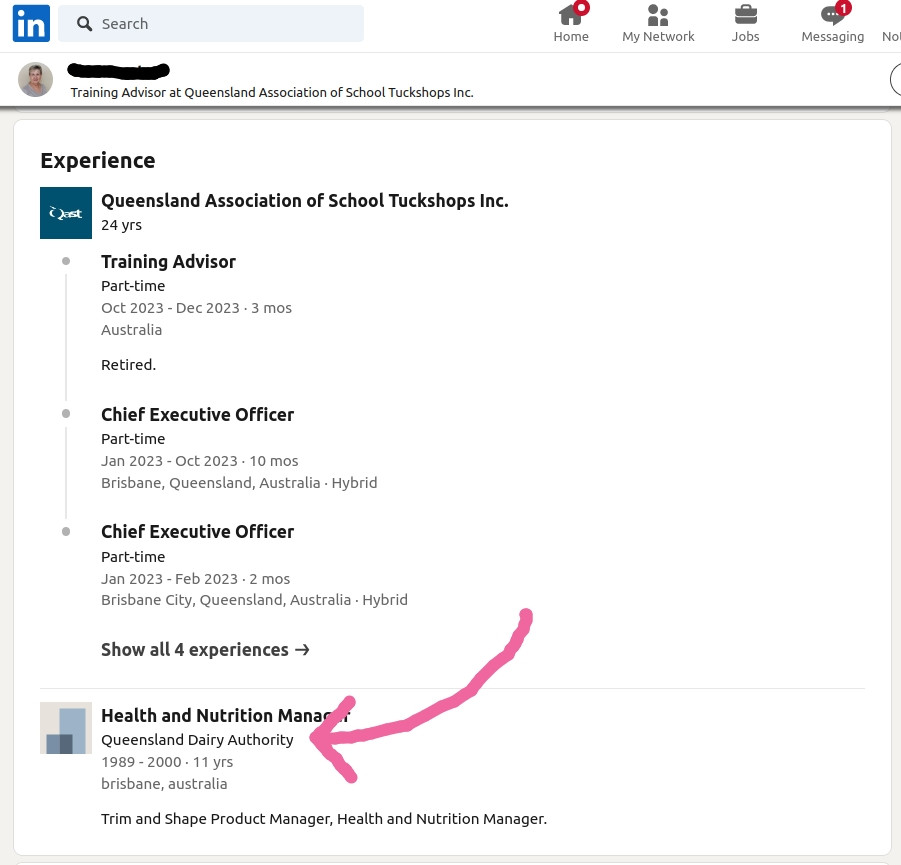Go to Home in top navigation
The width and height of the screenshot is (901, 865).
[x=571, y=23]
